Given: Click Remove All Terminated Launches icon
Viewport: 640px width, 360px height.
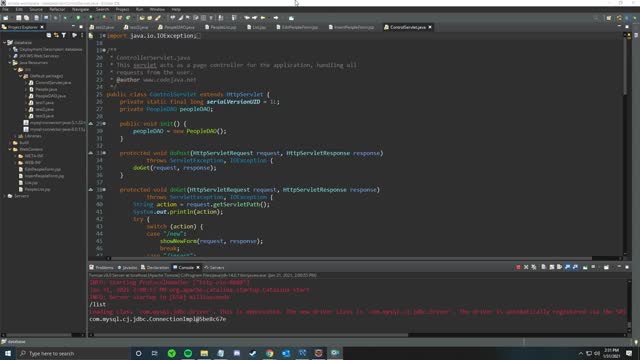Looking at the screenshot, I should pos(534,267).
